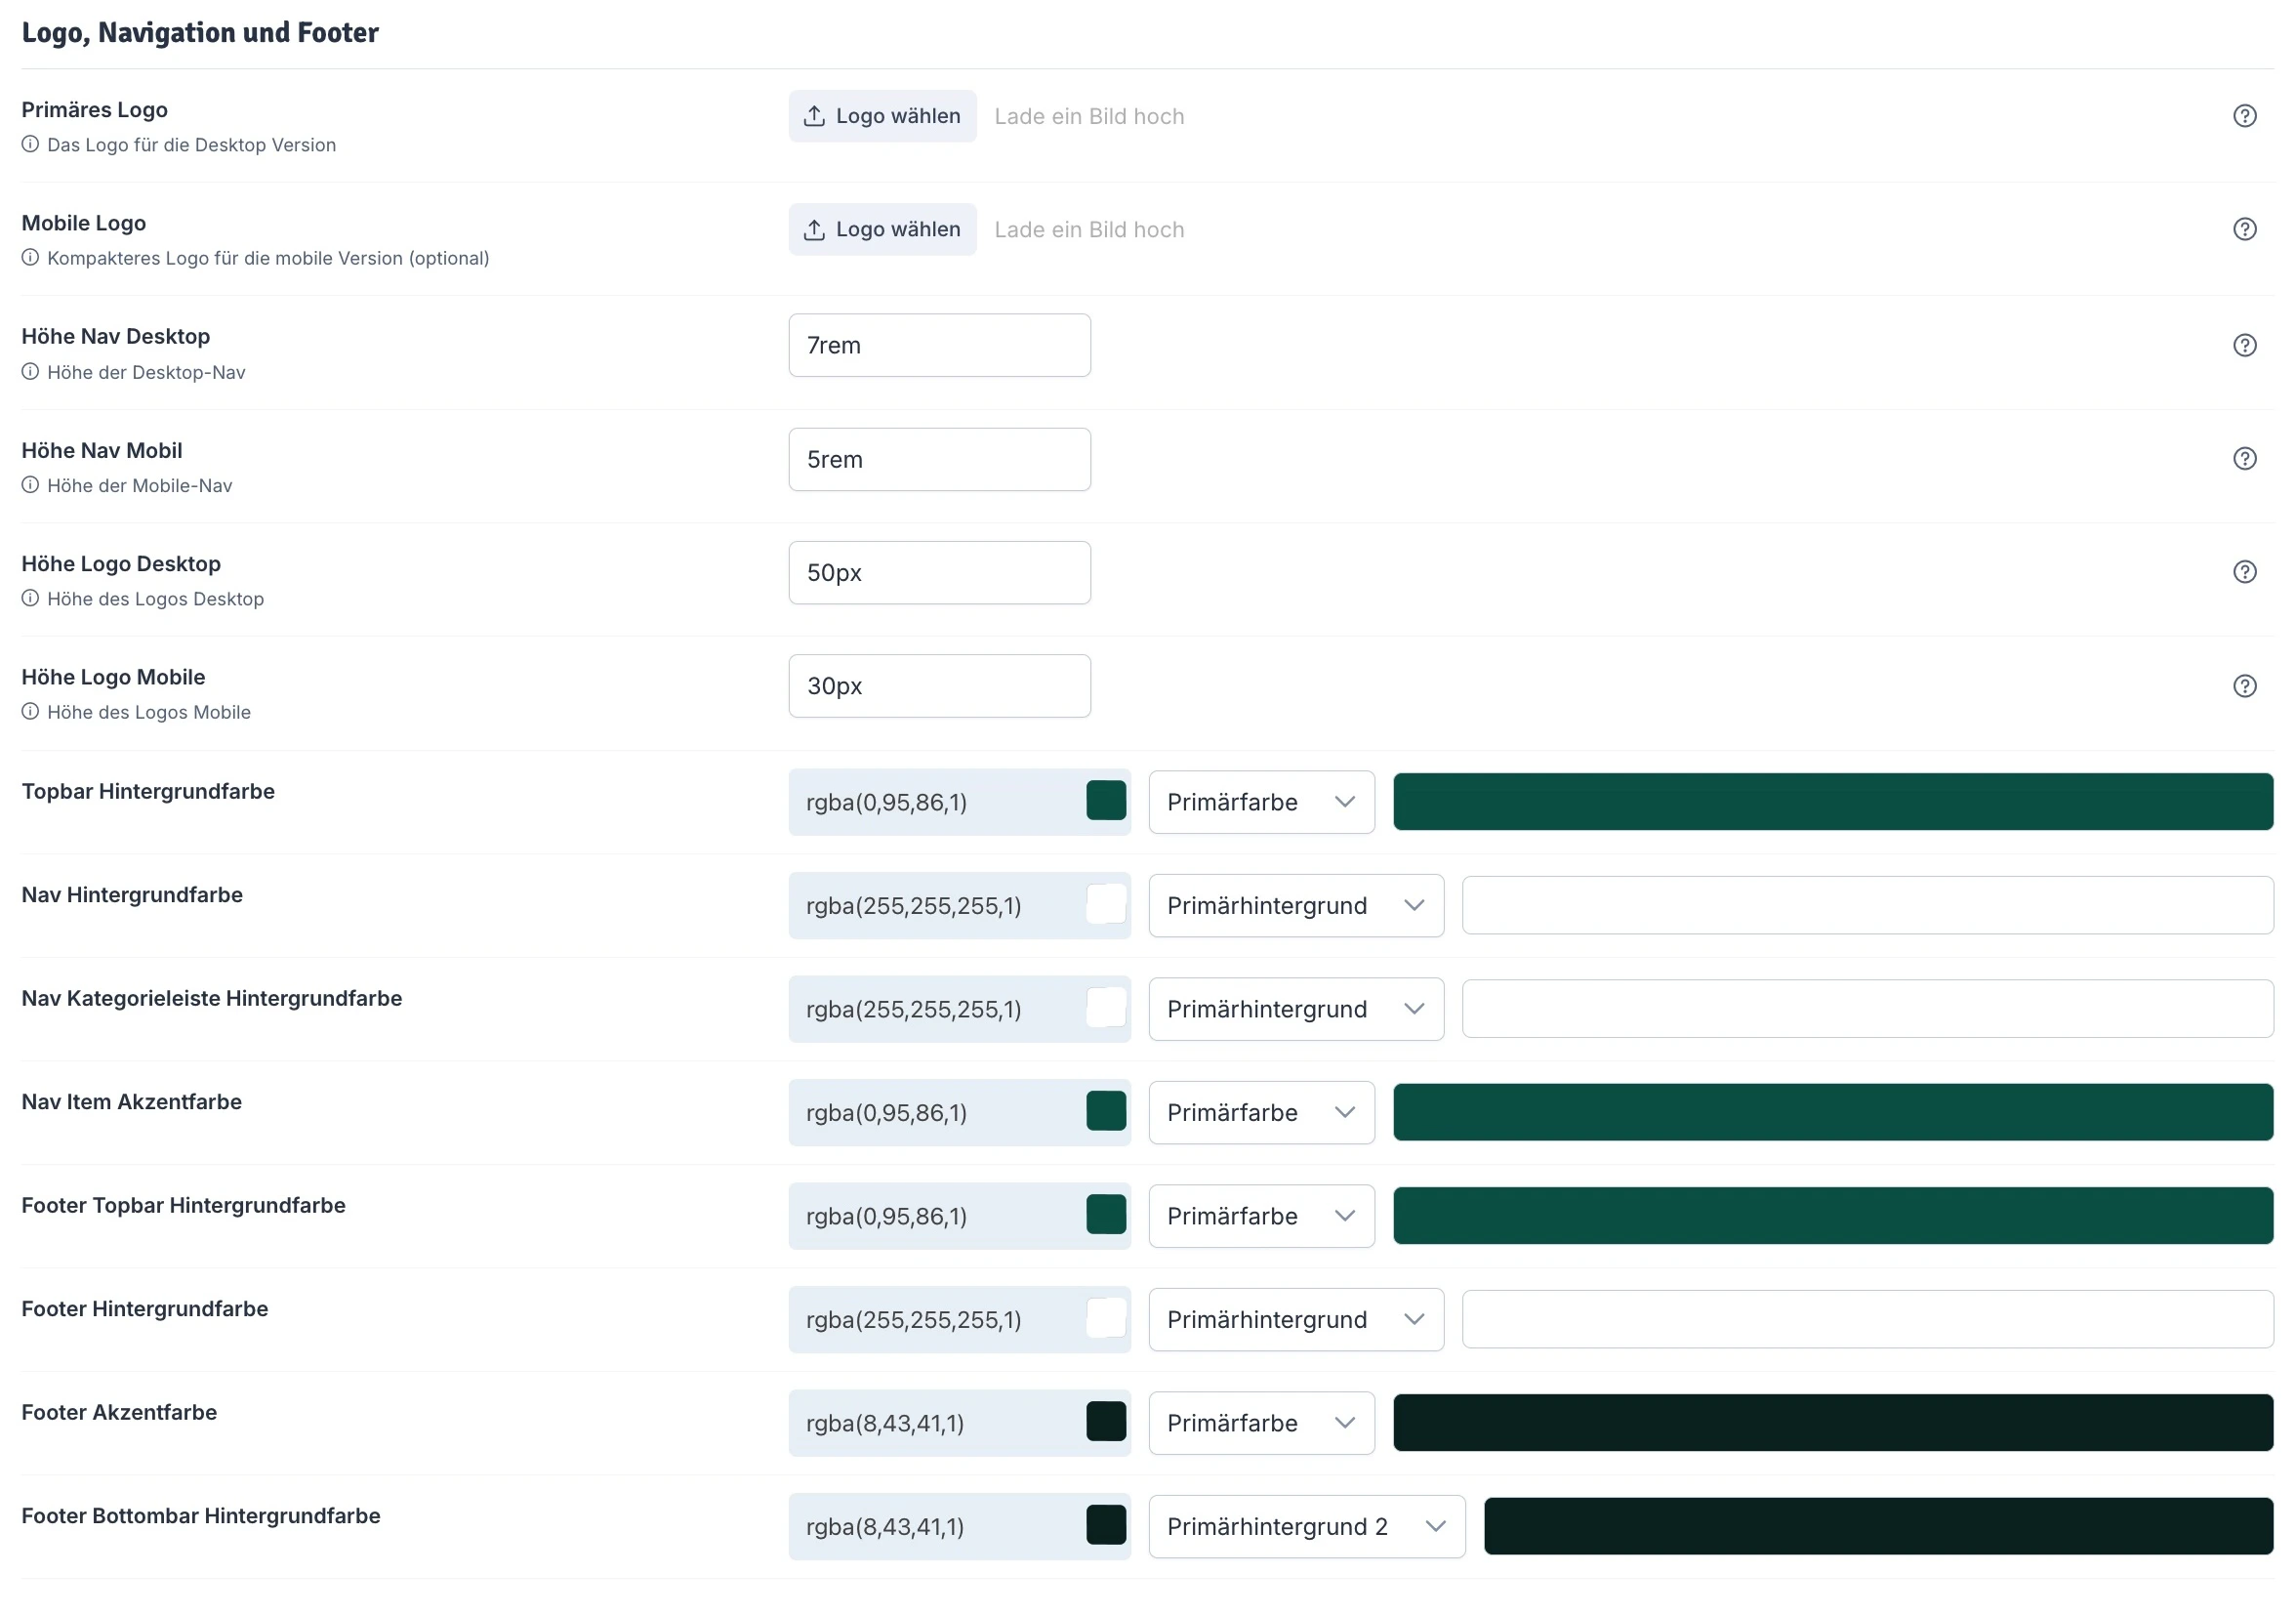
Task: Focus the Höhe Nav Desktop 7rem field
Action: [x=939, y=345]
